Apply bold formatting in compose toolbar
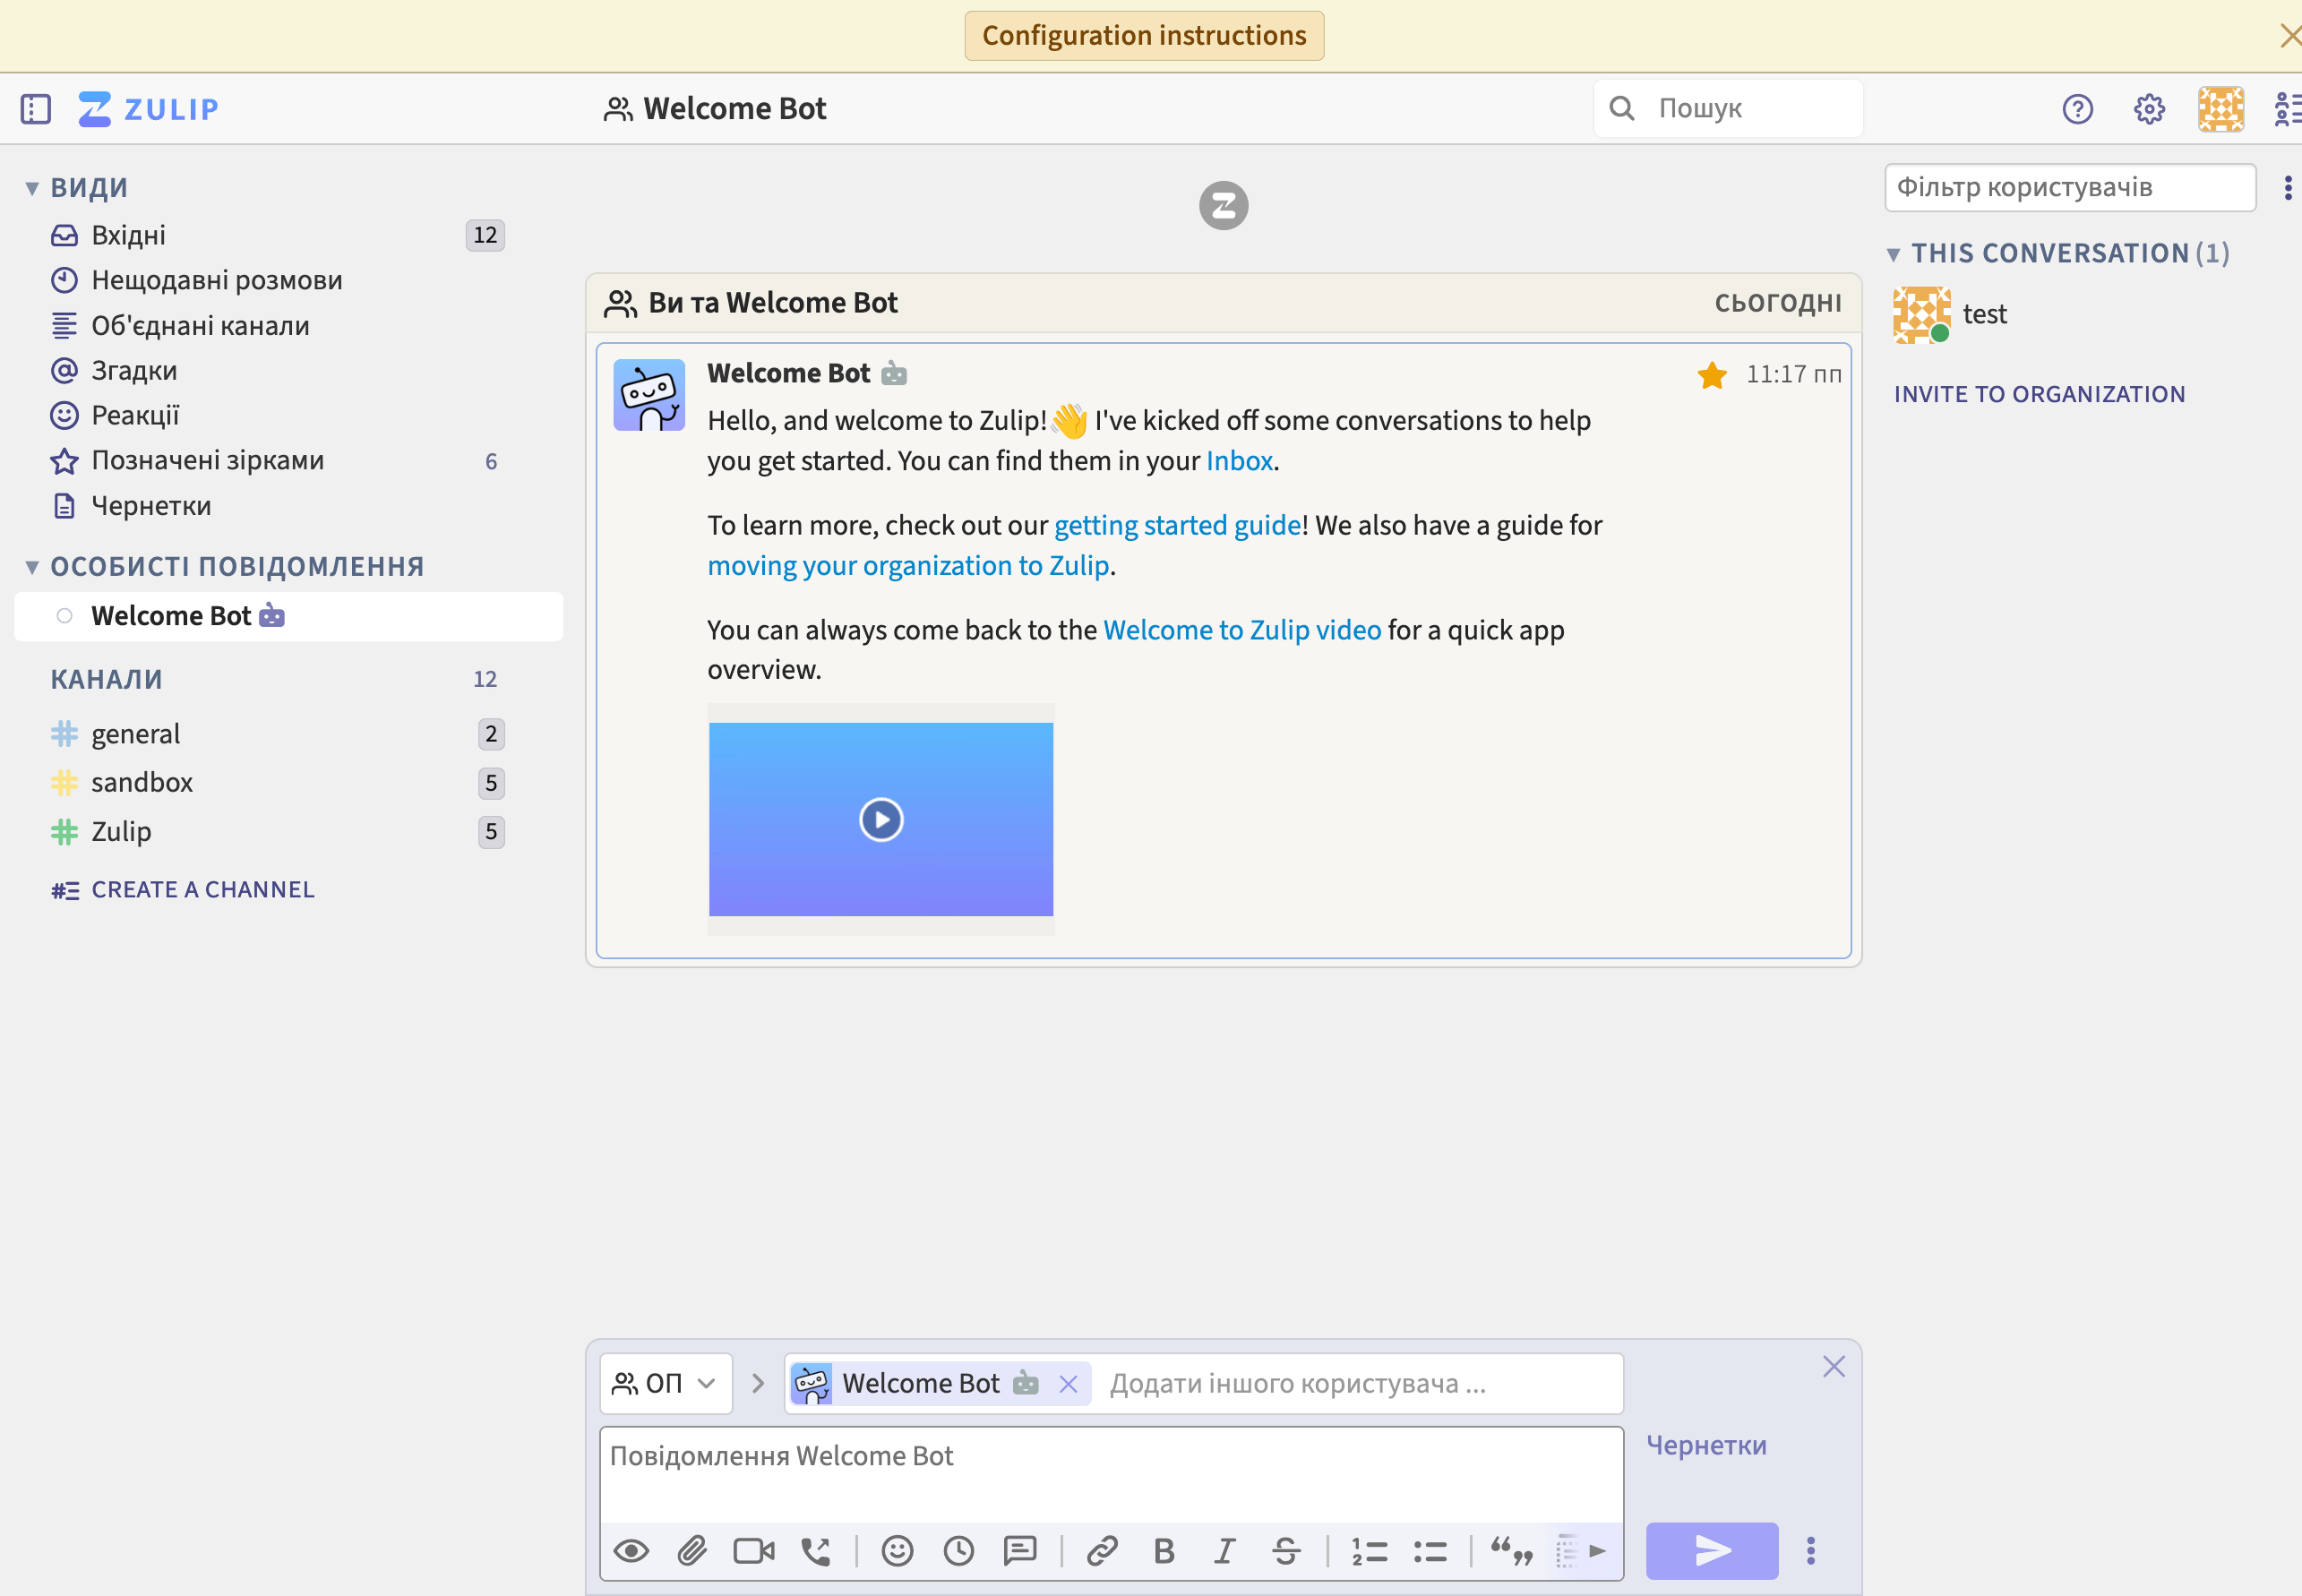Screen dimensions: 2302x1596 pos(1163,1551)
